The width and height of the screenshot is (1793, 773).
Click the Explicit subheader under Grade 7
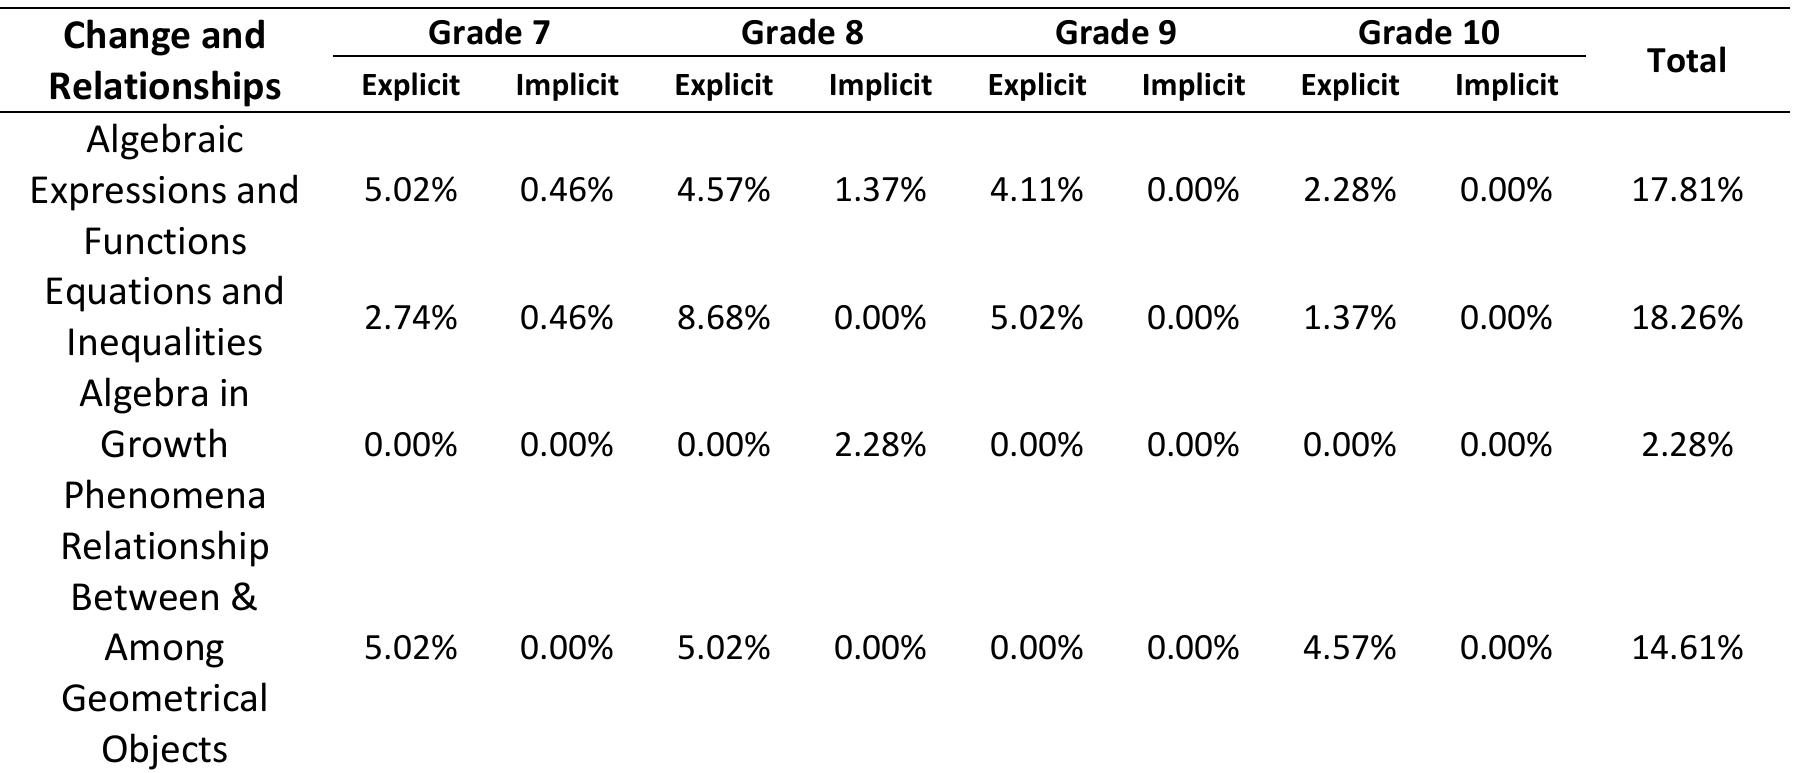click(410, 85)
